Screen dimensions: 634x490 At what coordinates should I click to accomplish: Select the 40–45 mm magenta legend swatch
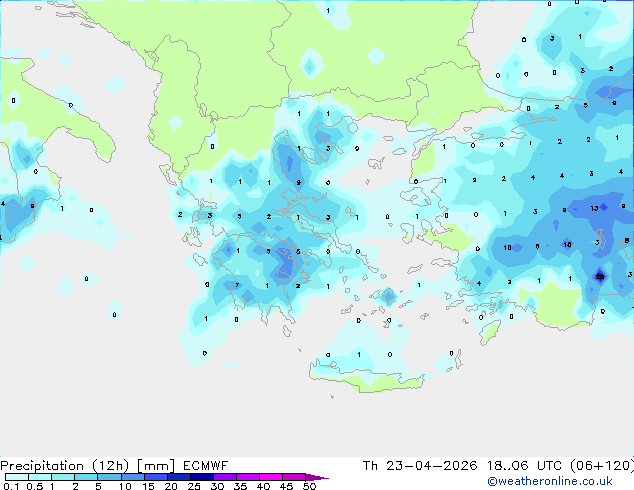coord(271,477)
